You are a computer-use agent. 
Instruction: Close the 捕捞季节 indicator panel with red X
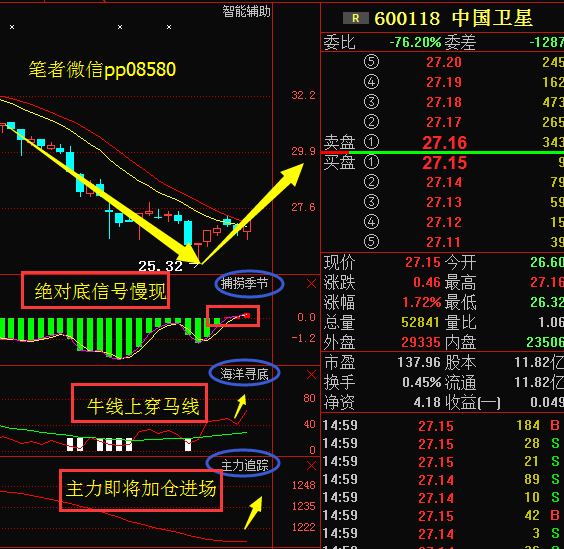311,284
